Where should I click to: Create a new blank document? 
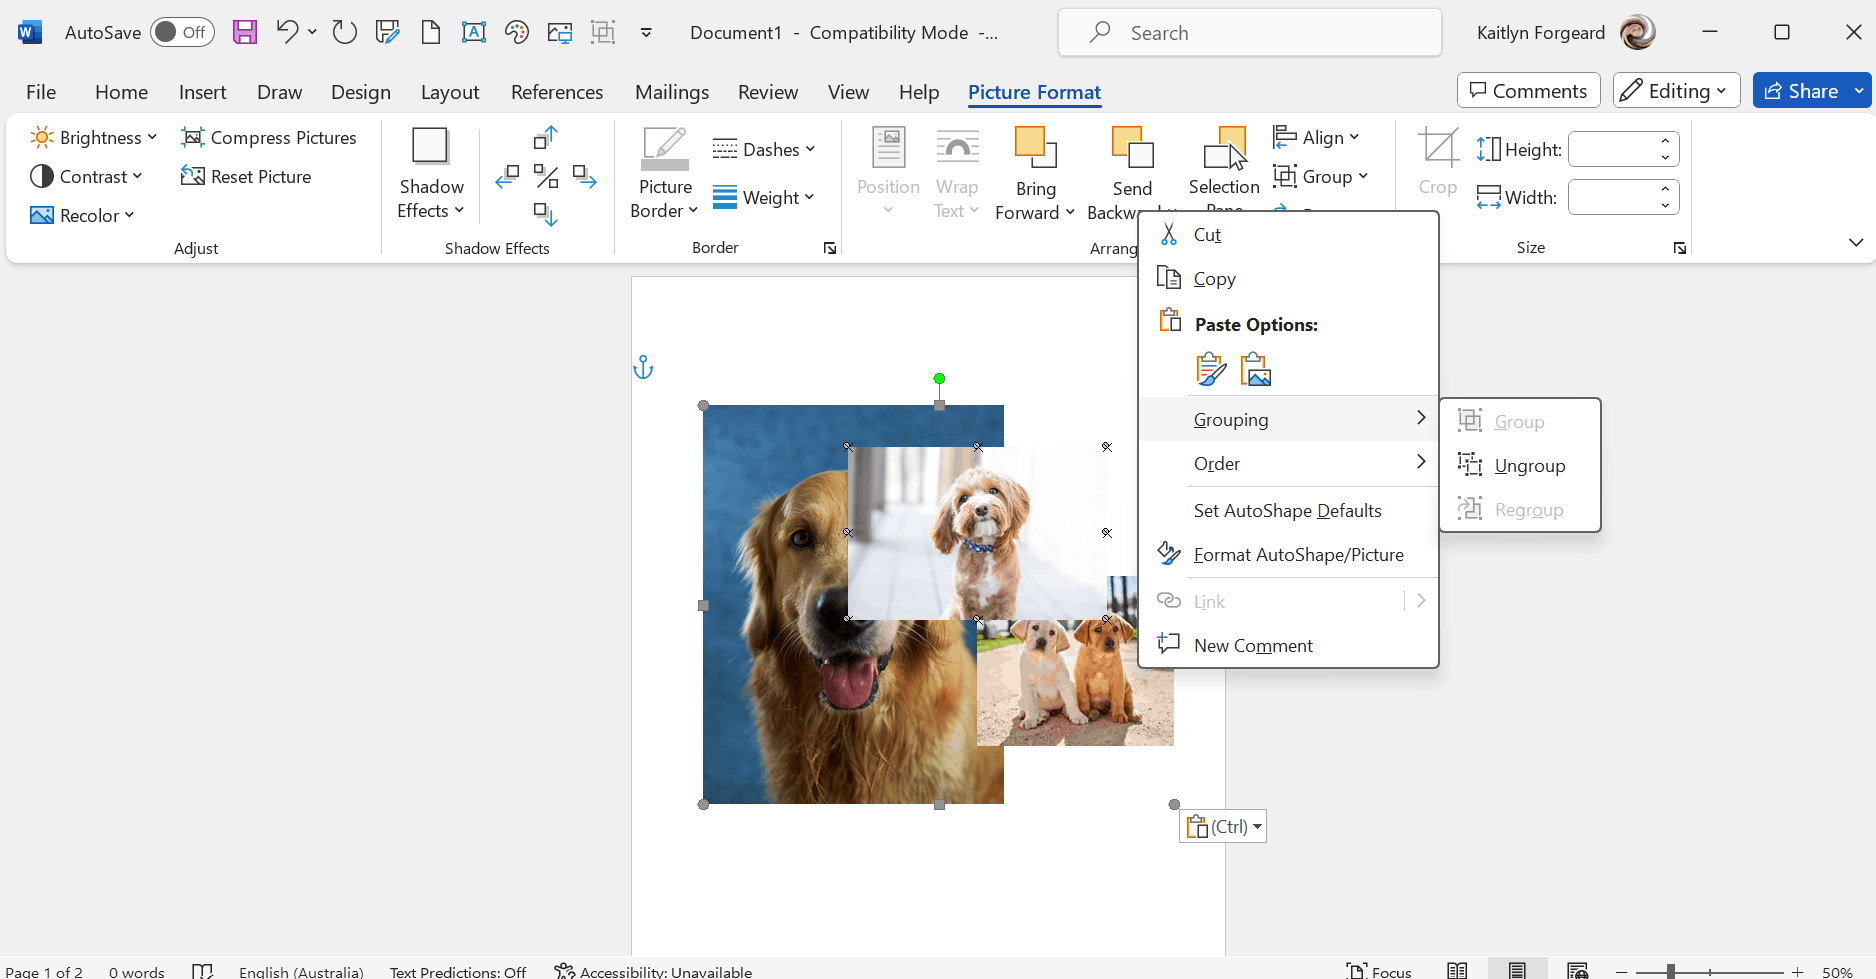(x=431, y=32)
